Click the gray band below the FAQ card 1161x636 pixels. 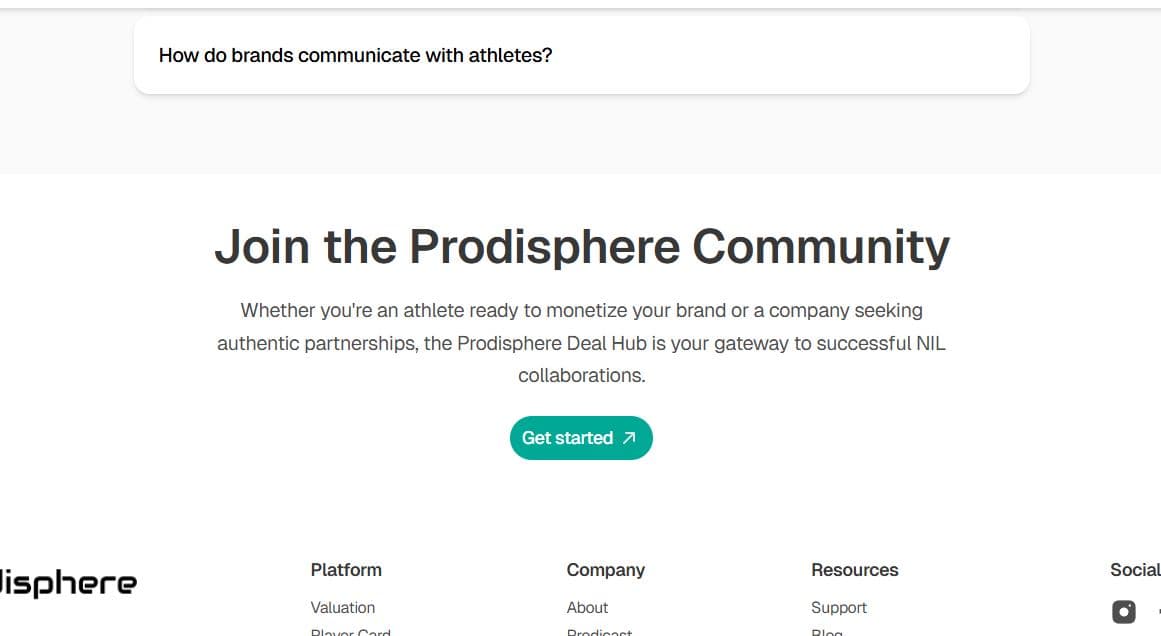(580, 135)
